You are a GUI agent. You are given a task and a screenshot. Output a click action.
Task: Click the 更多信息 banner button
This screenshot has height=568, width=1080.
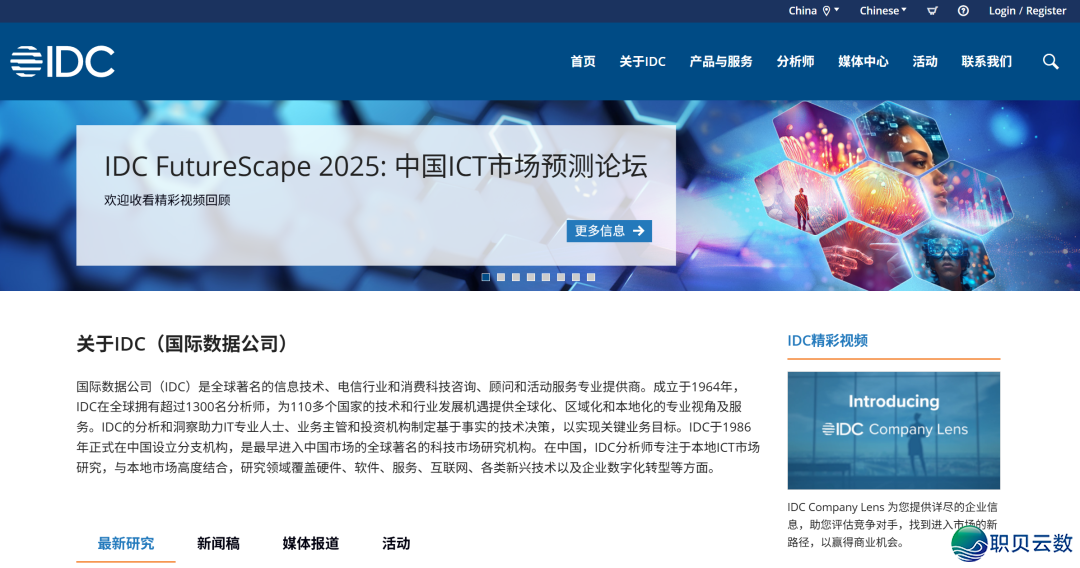coord(609,231)
